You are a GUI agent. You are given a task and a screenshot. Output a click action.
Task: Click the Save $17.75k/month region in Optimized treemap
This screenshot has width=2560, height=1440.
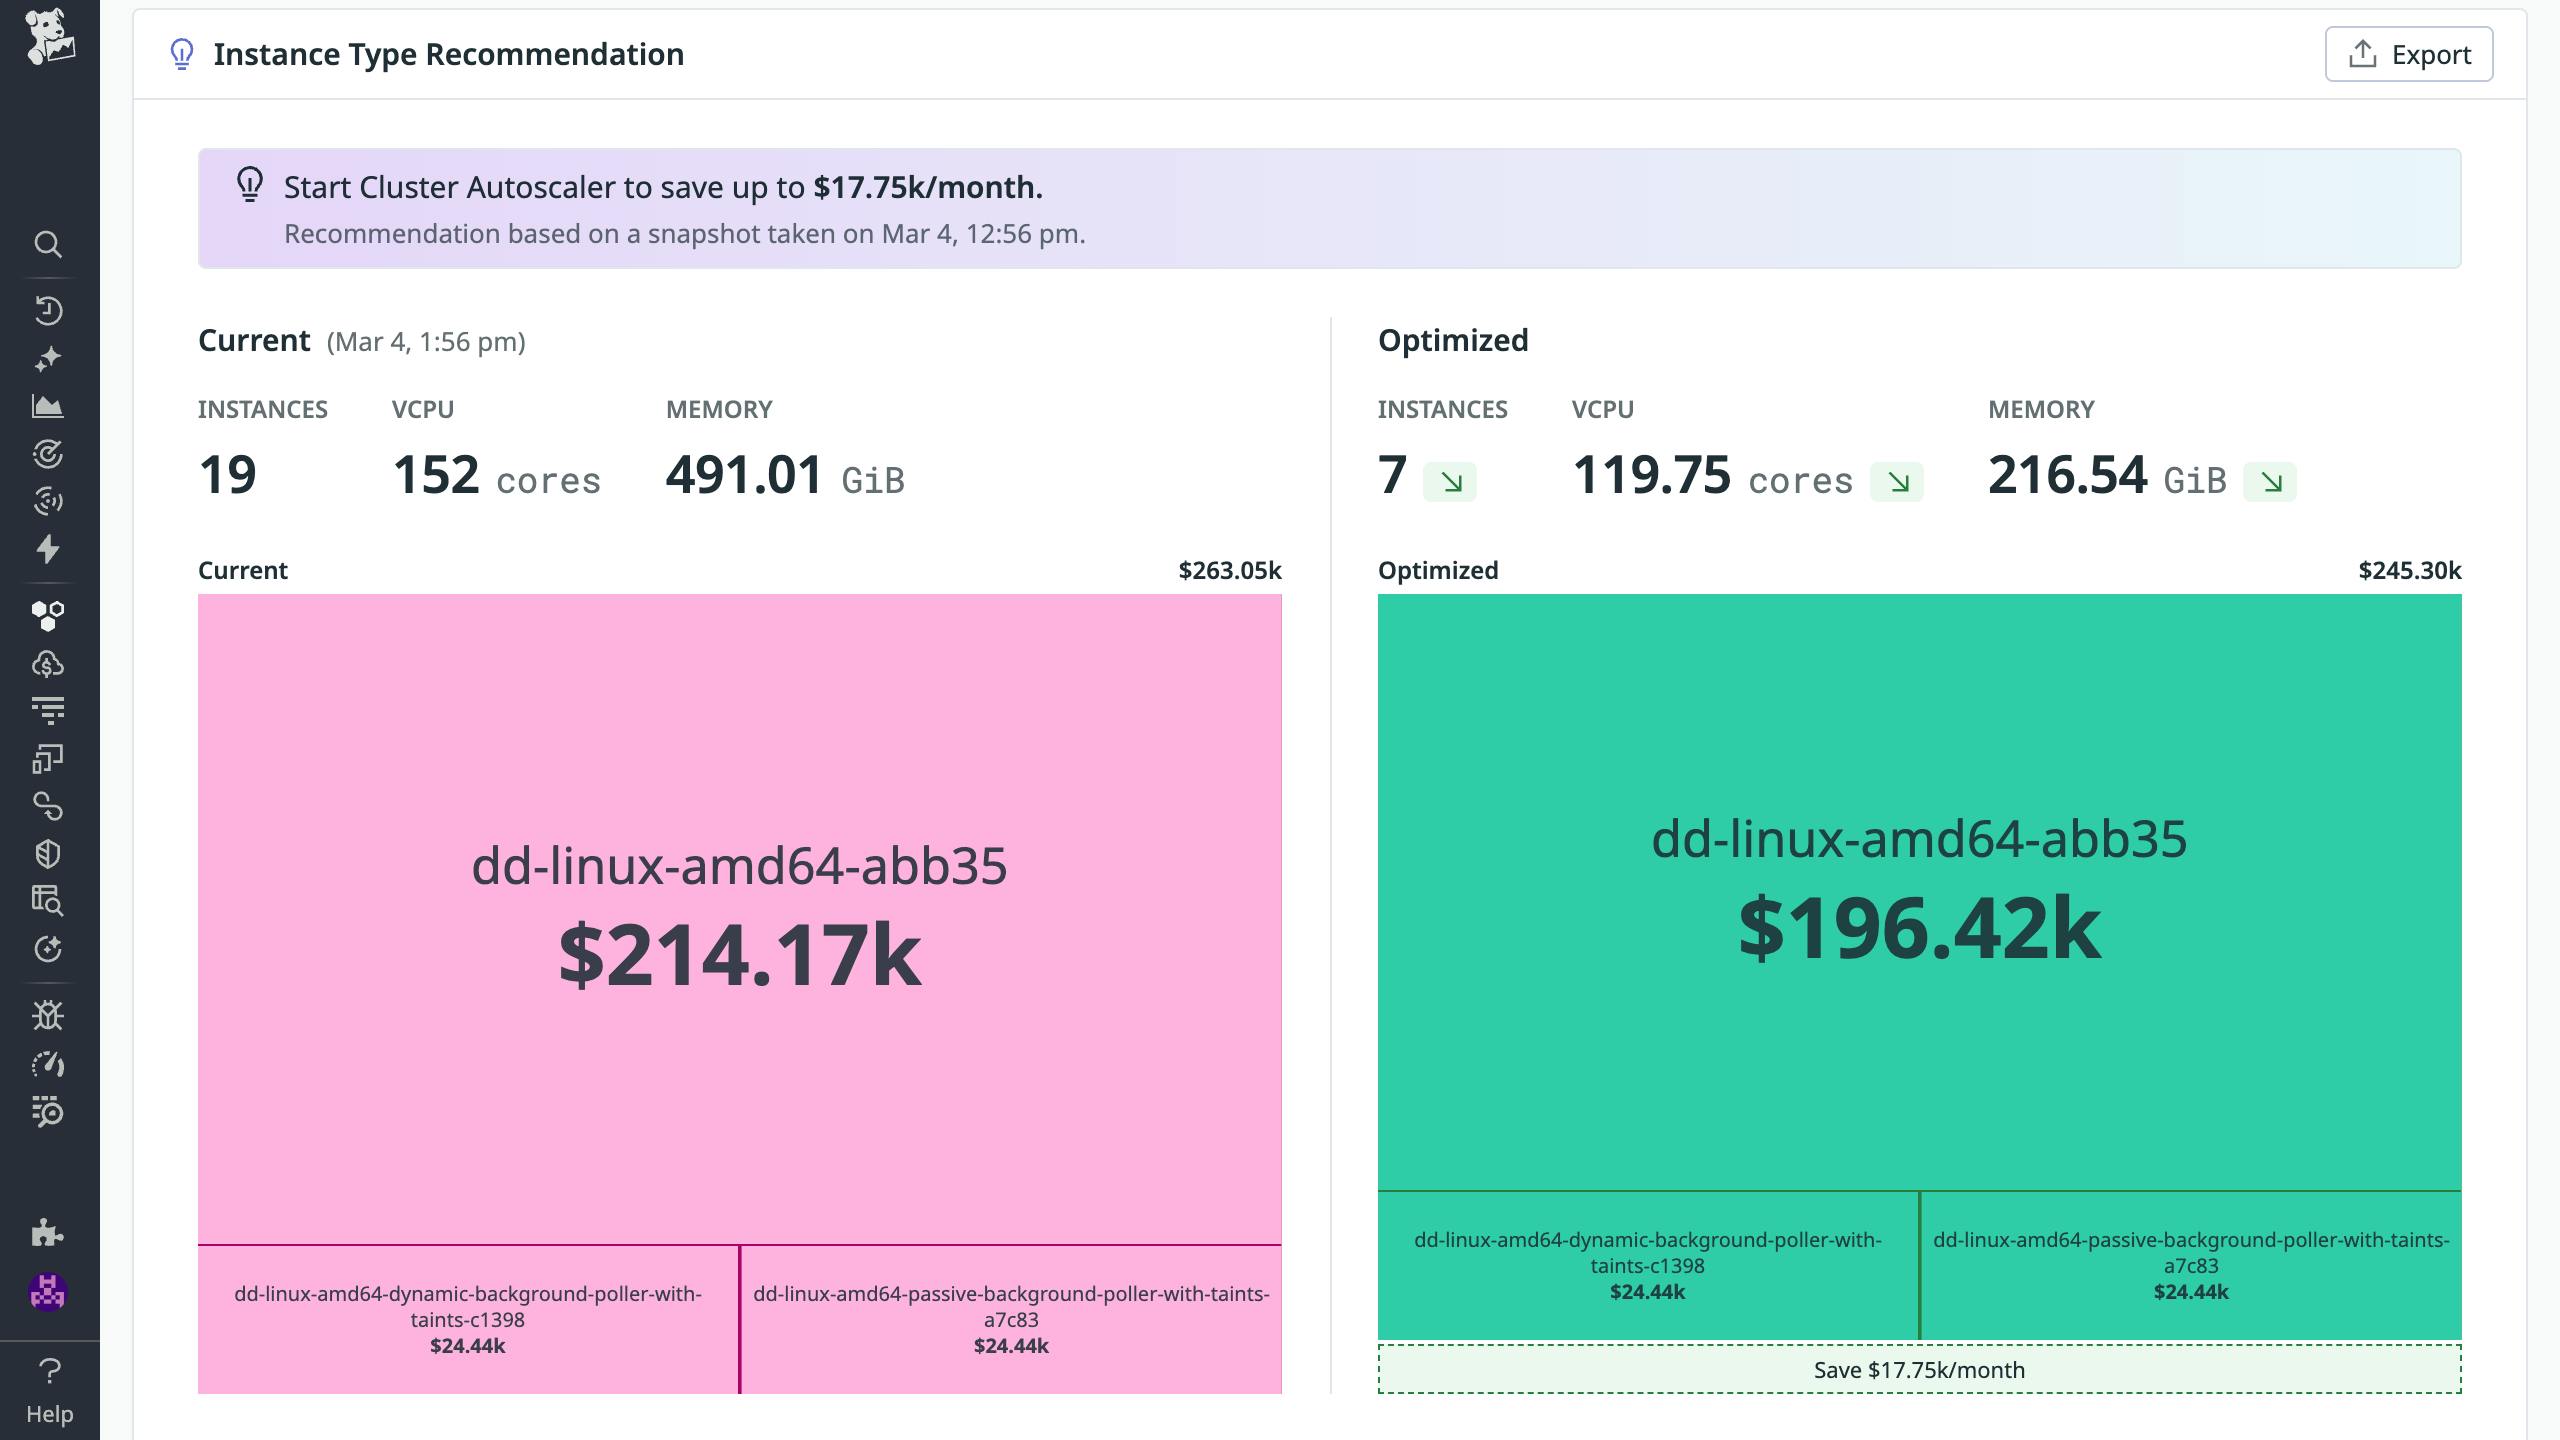click(1920, 1370)
